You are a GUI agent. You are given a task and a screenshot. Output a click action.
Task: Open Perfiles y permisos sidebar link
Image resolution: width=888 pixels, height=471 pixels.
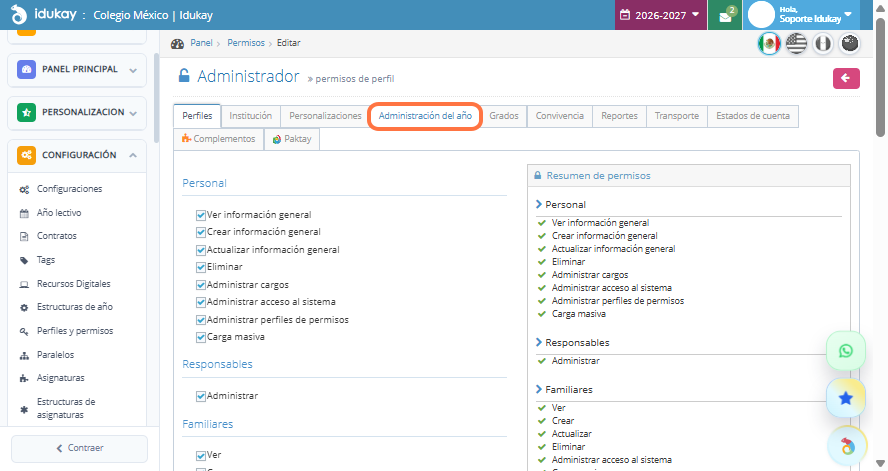click(x=75, y=331)
